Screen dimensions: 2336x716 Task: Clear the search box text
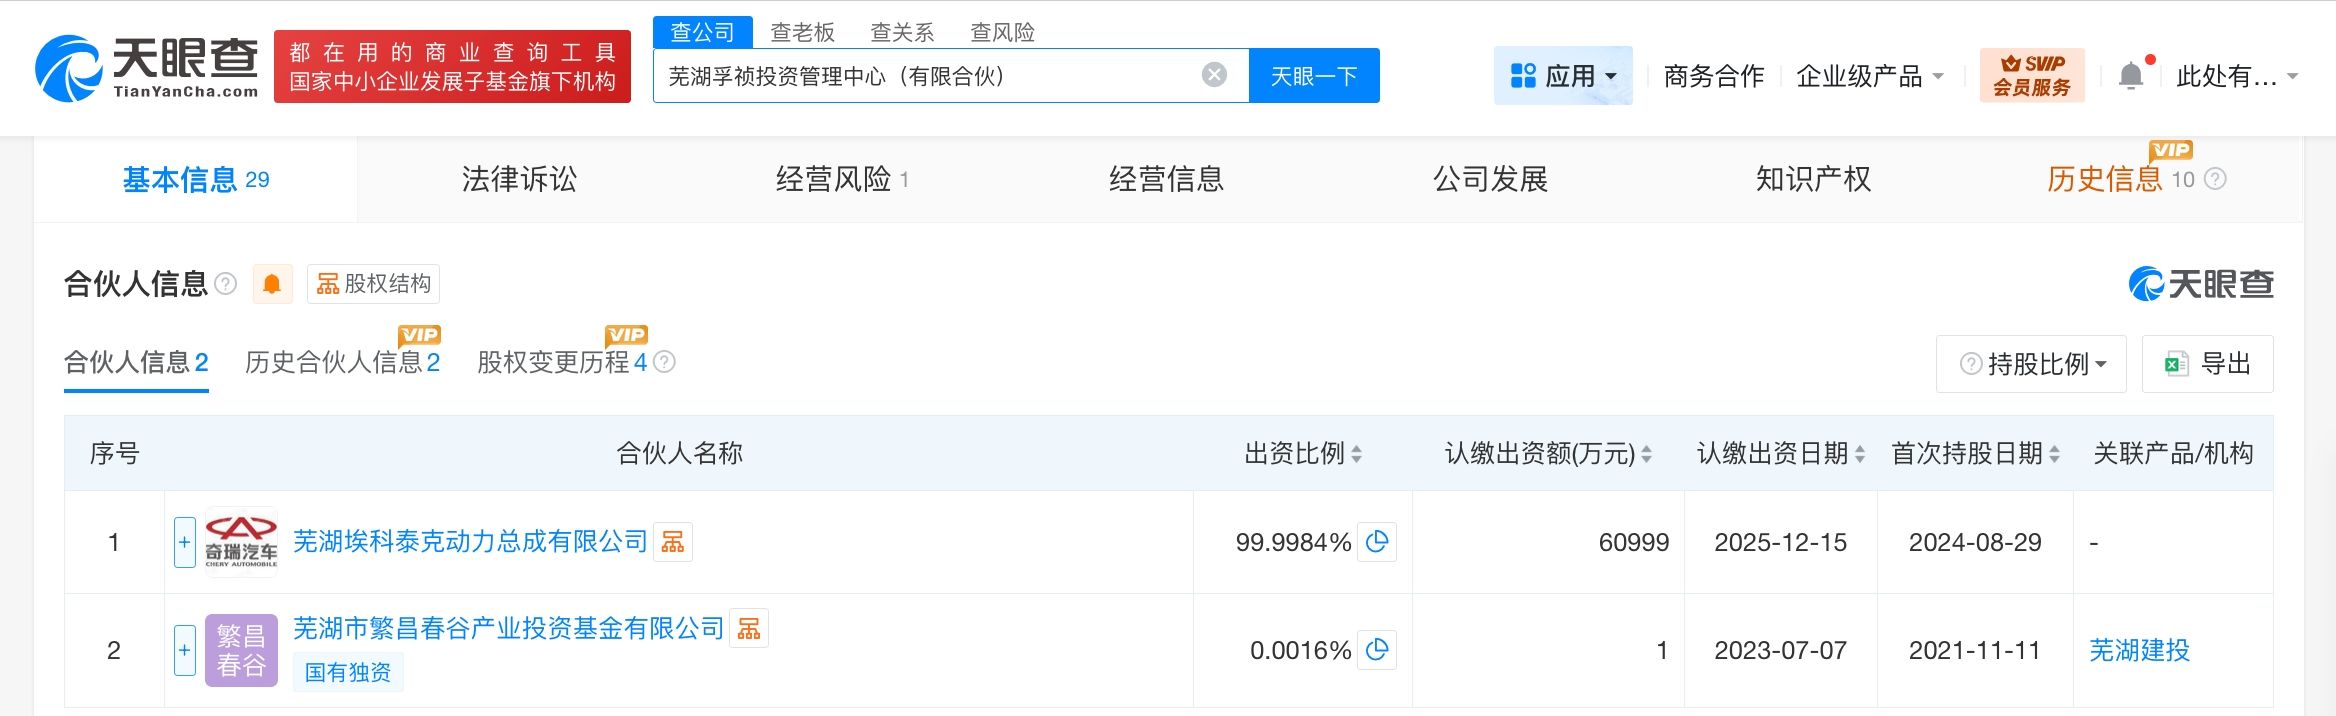click(1214, 75)
